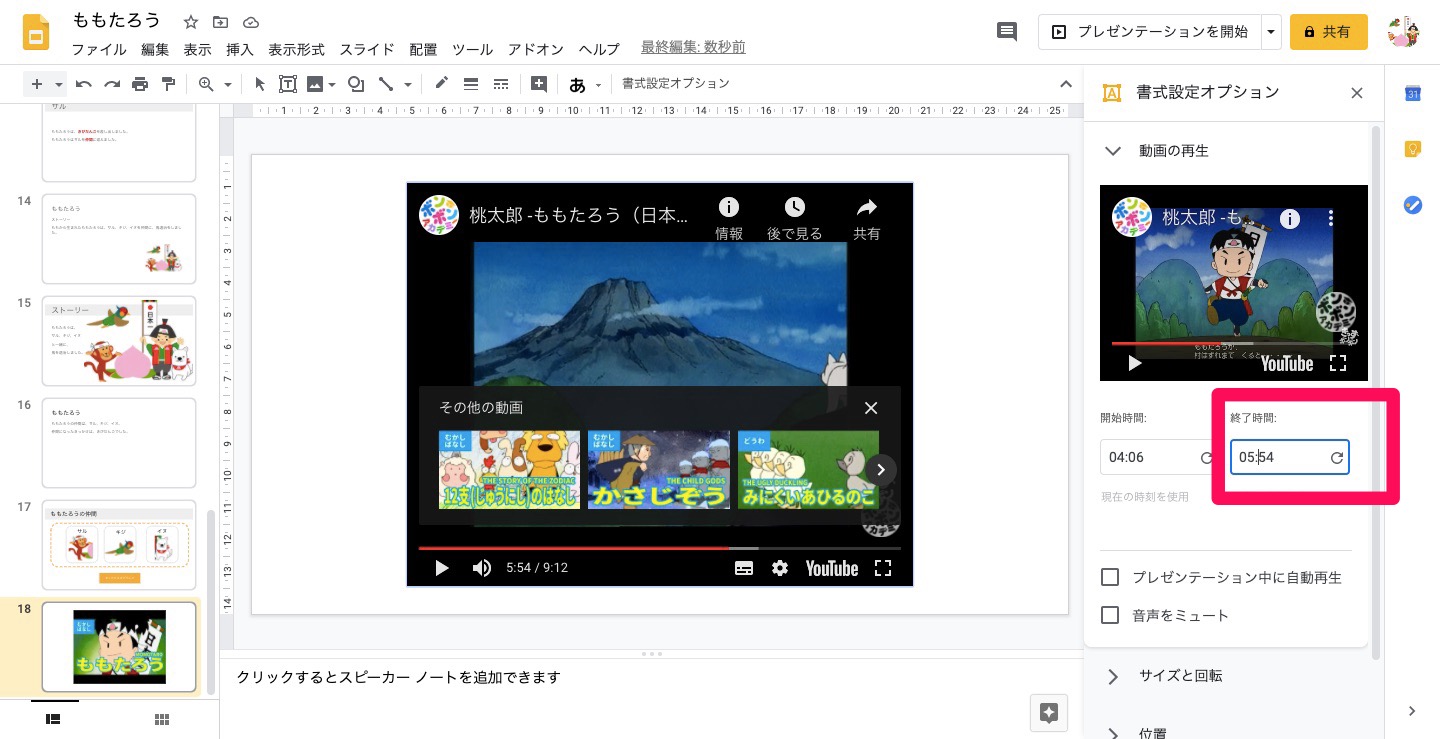Select the paint format tool
Image resolution: width=1440 pixels, height=739 pixels.
168,84
